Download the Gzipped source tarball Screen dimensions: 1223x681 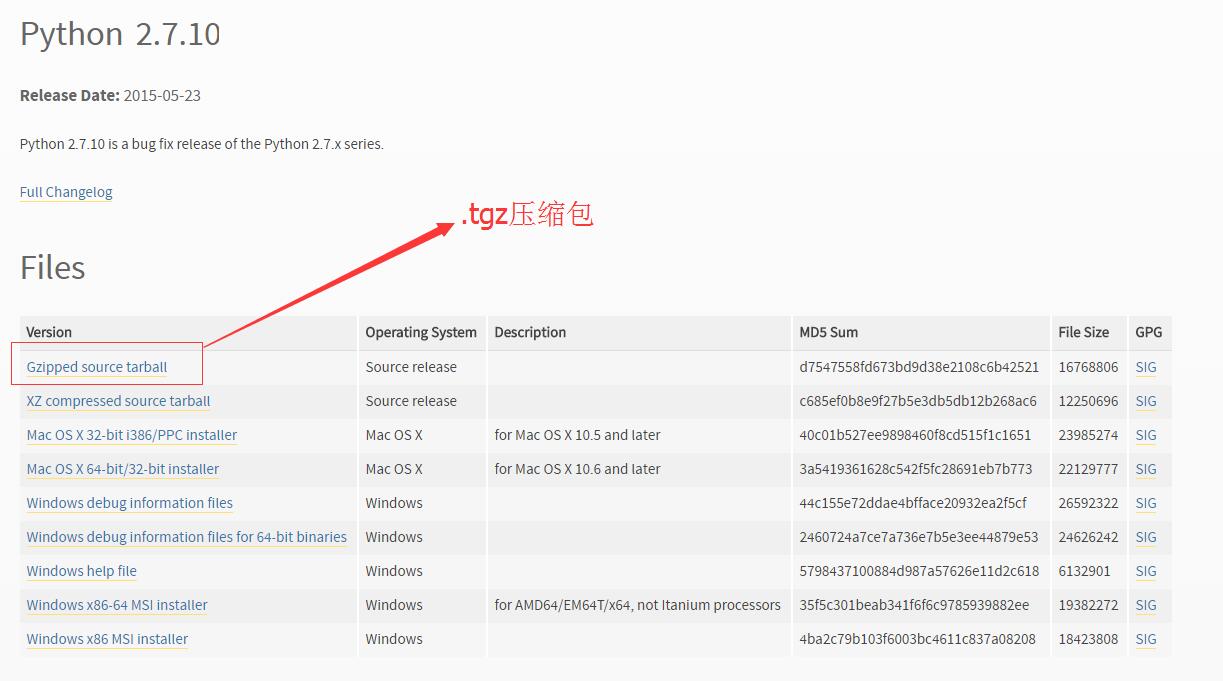95,367
